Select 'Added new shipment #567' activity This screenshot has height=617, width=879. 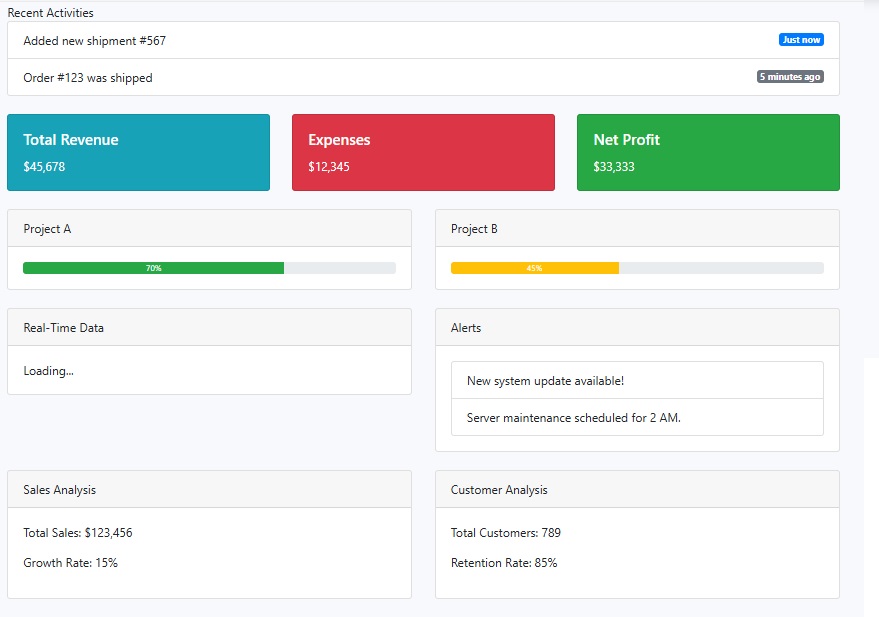pyautogui.click(x=95, y=41)
